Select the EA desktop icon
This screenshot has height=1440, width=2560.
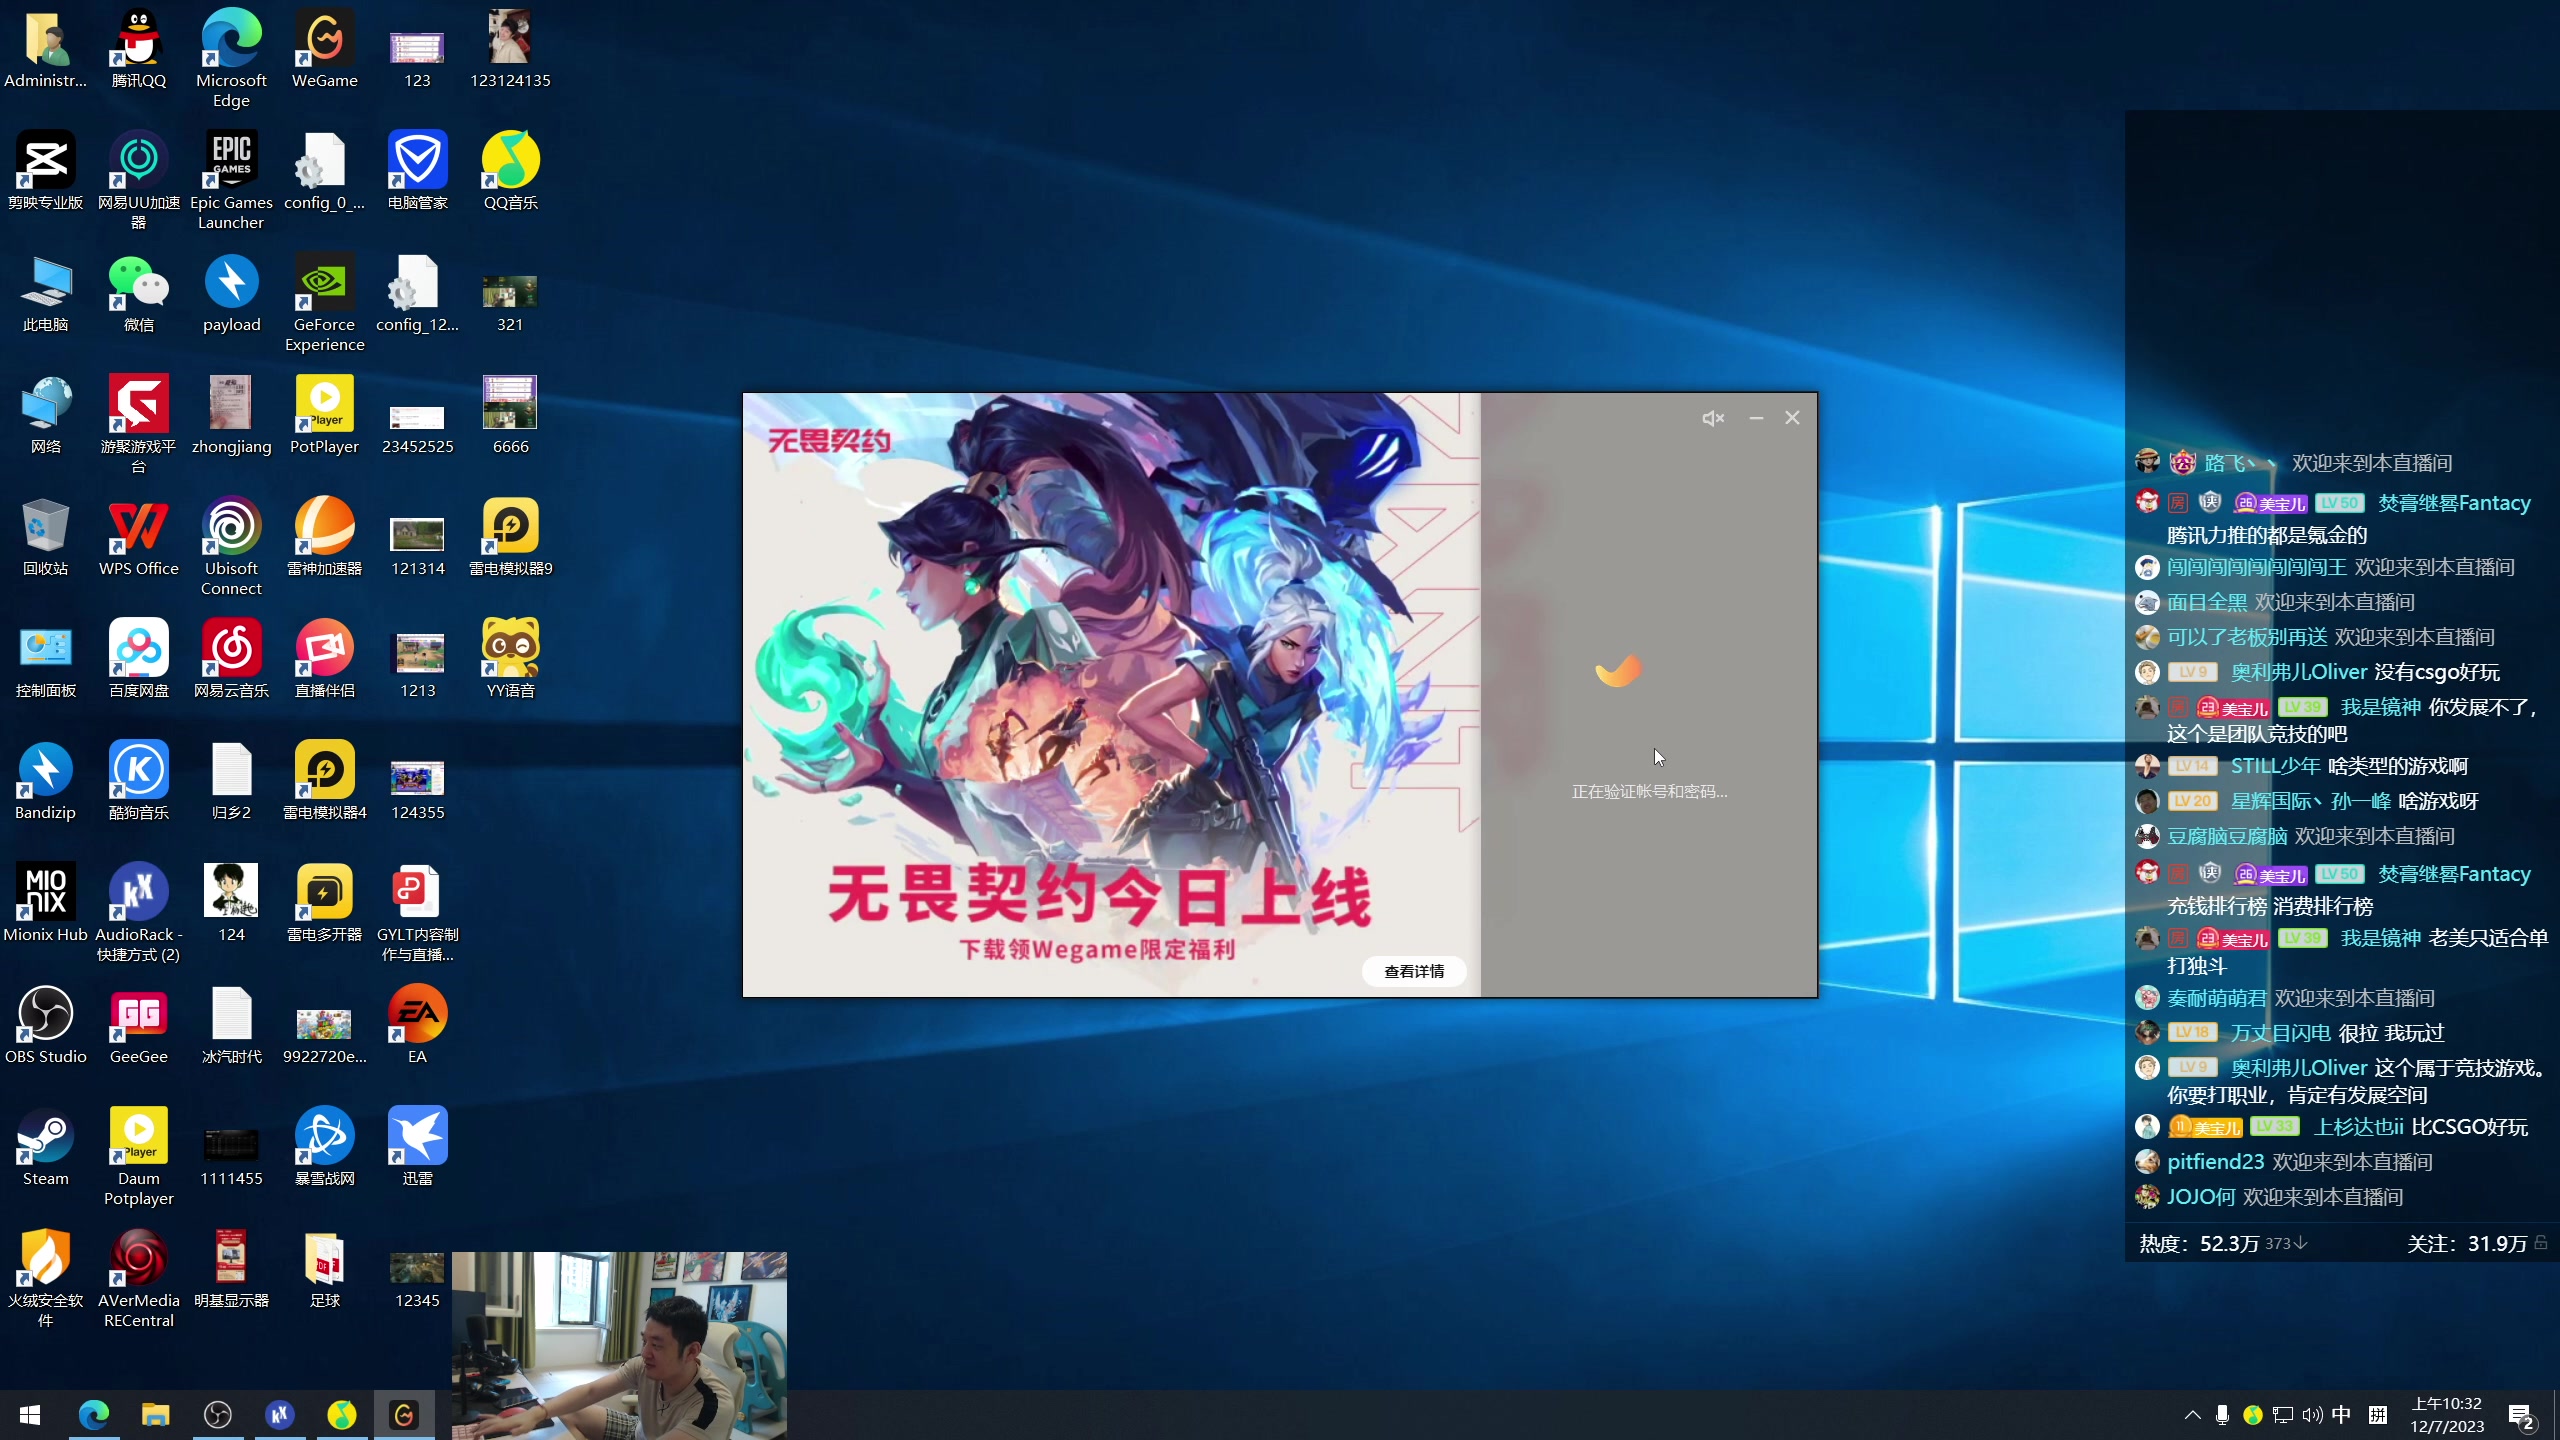pos(417,1025)
